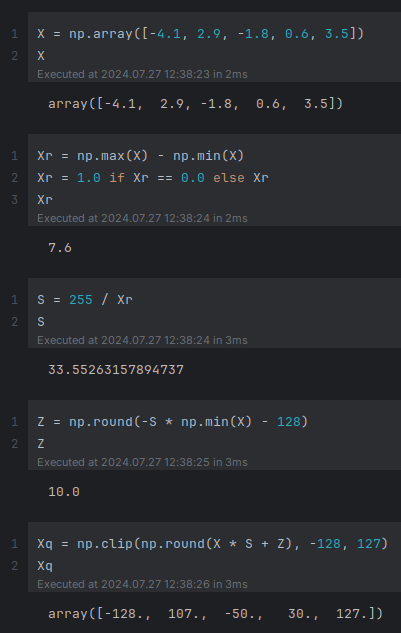Click the code line defining X = np.array
Screen dimensions: 401x633
(200, 34)
